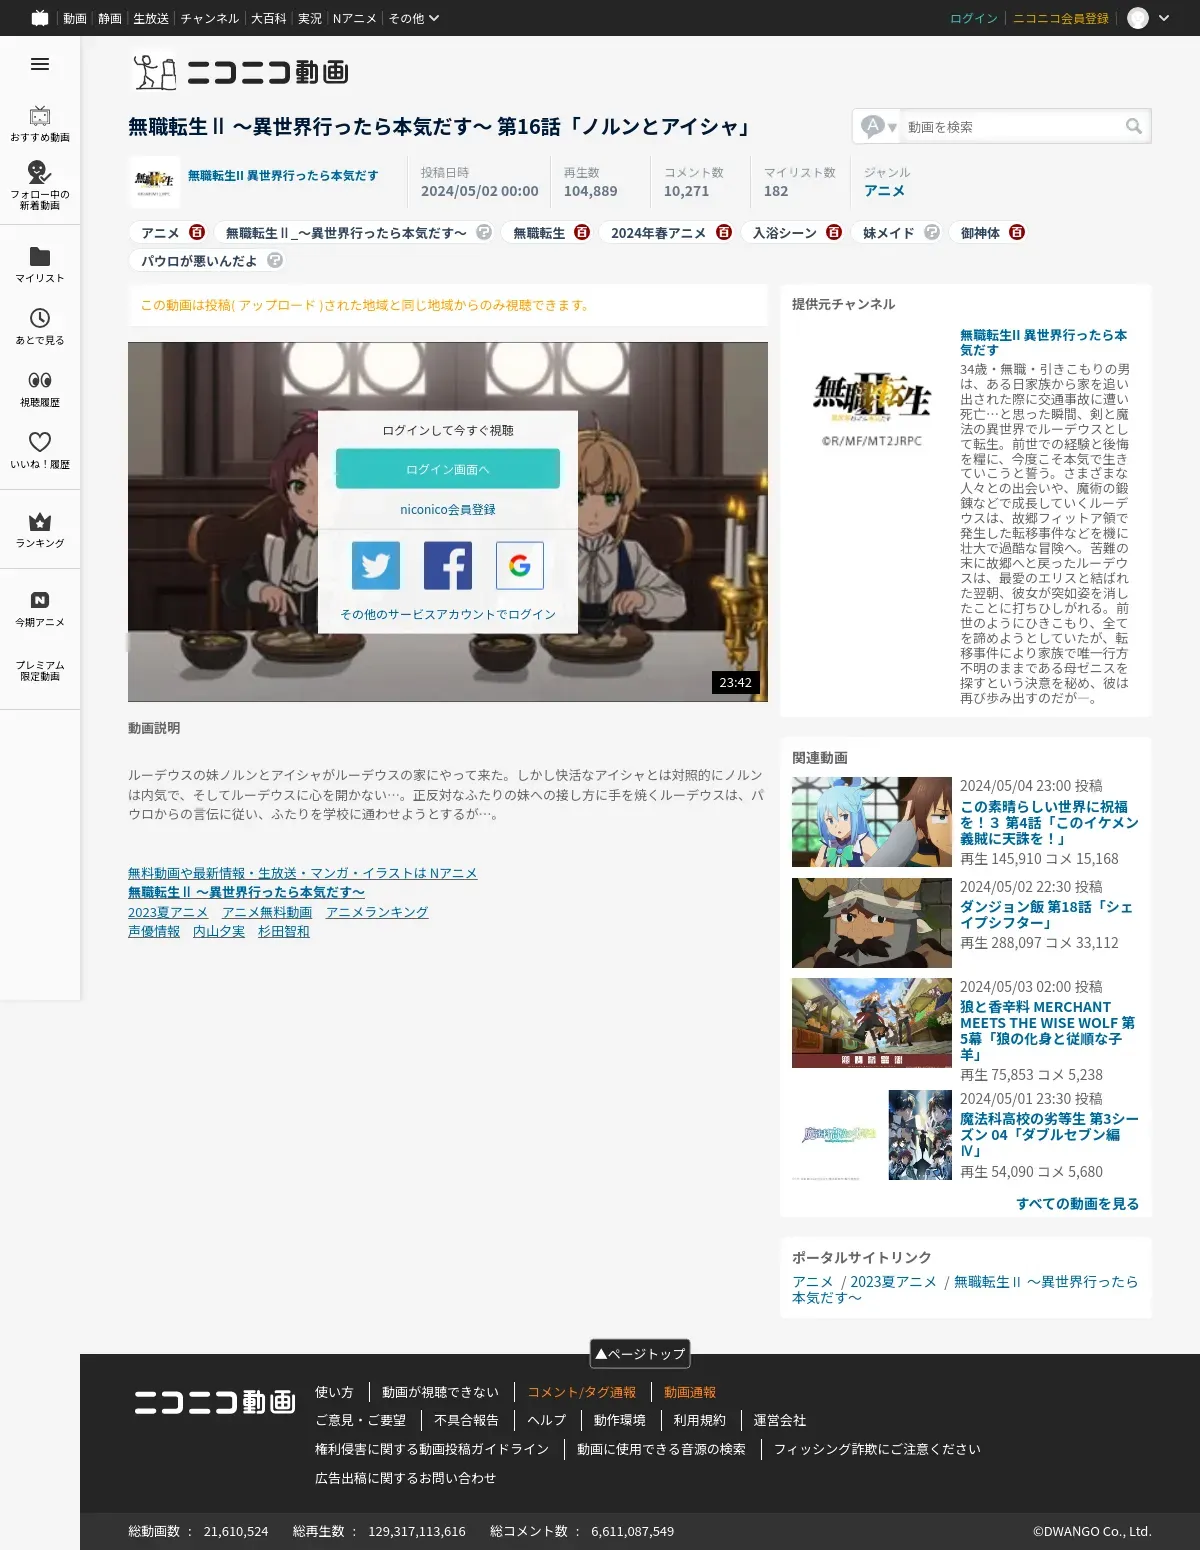1200x1550 pixels.
Task: Expand the その他 dropdown in the top bar
Action: [x=413, y=18]
